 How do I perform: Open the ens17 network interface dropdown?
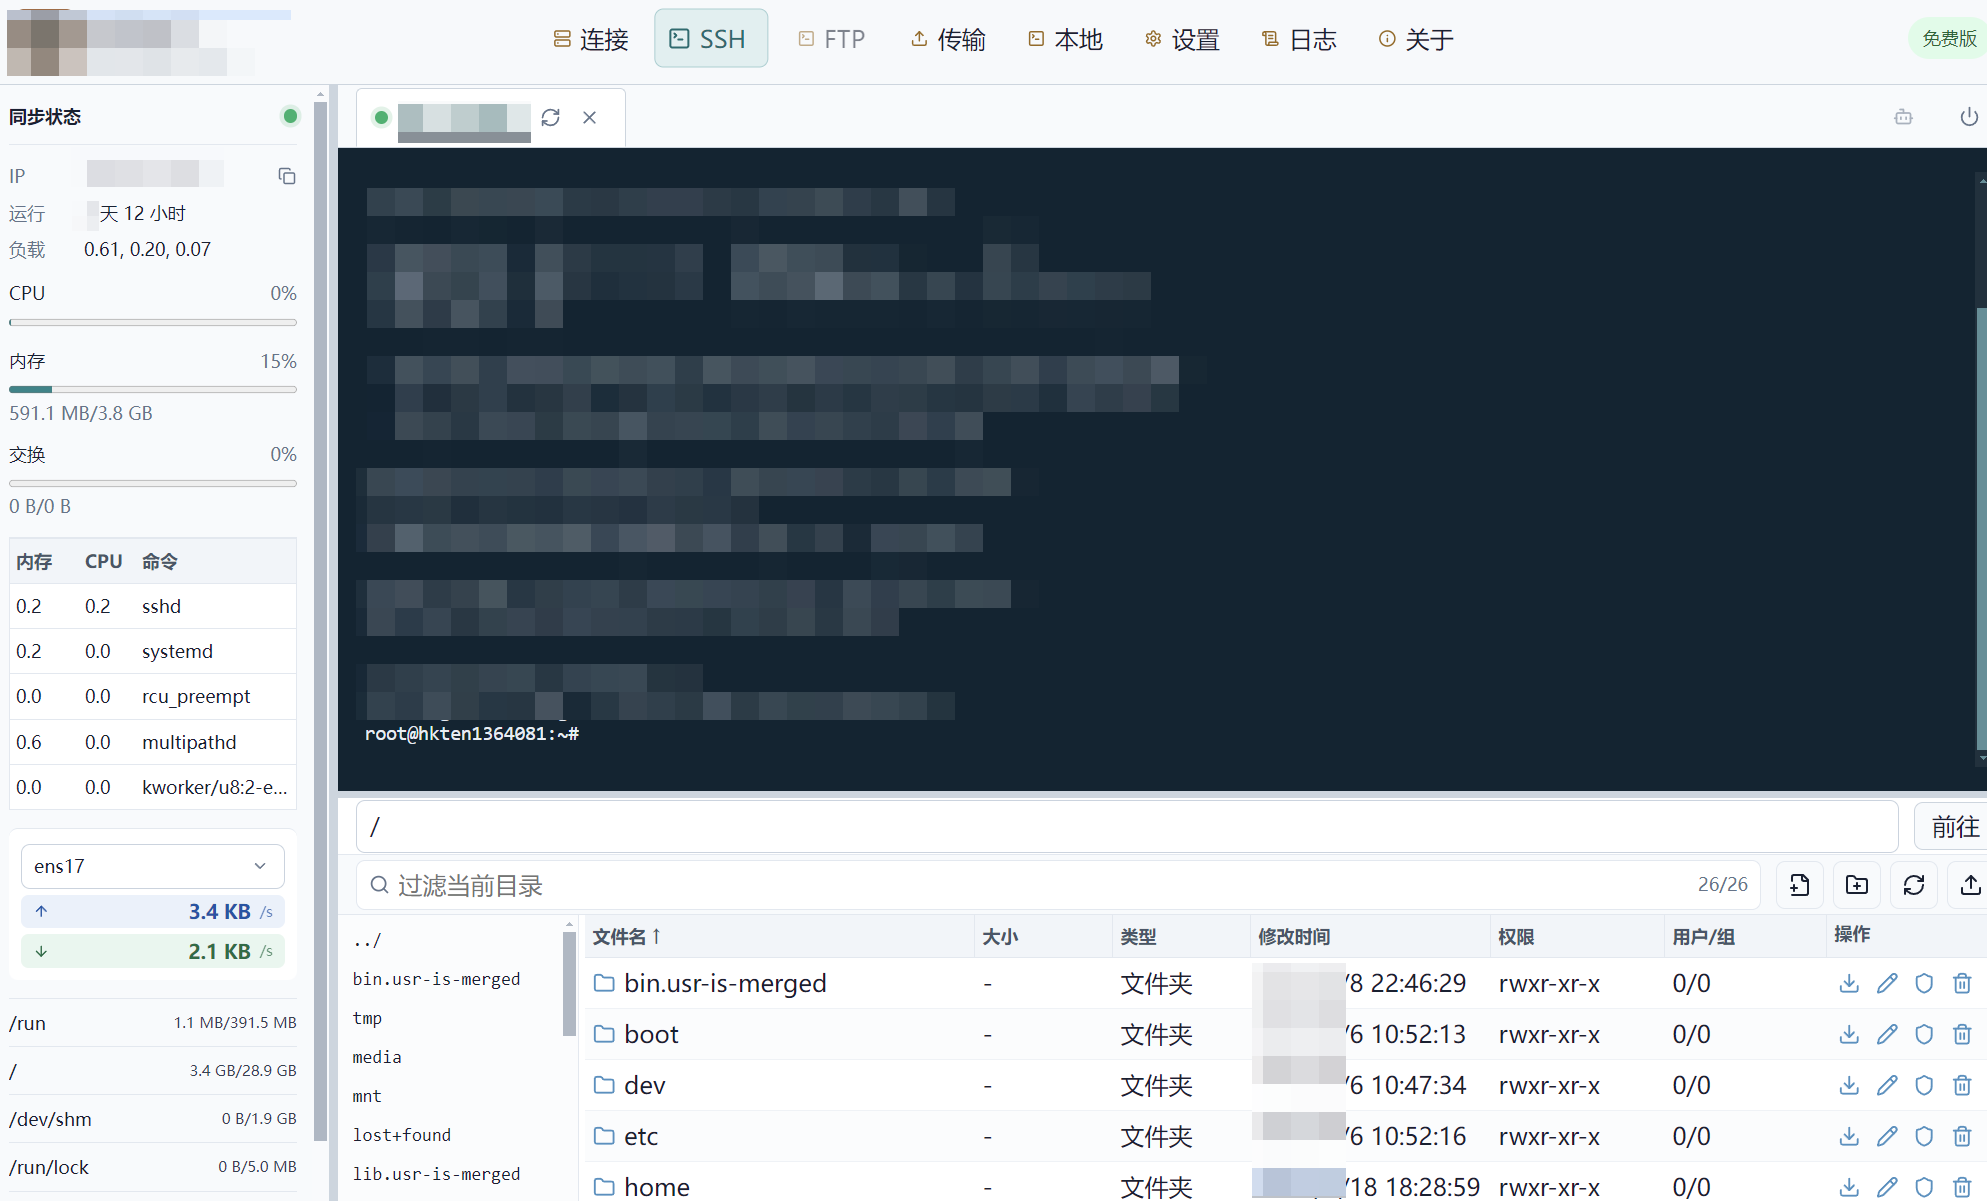pyautogui.click(x=153, y=866)
